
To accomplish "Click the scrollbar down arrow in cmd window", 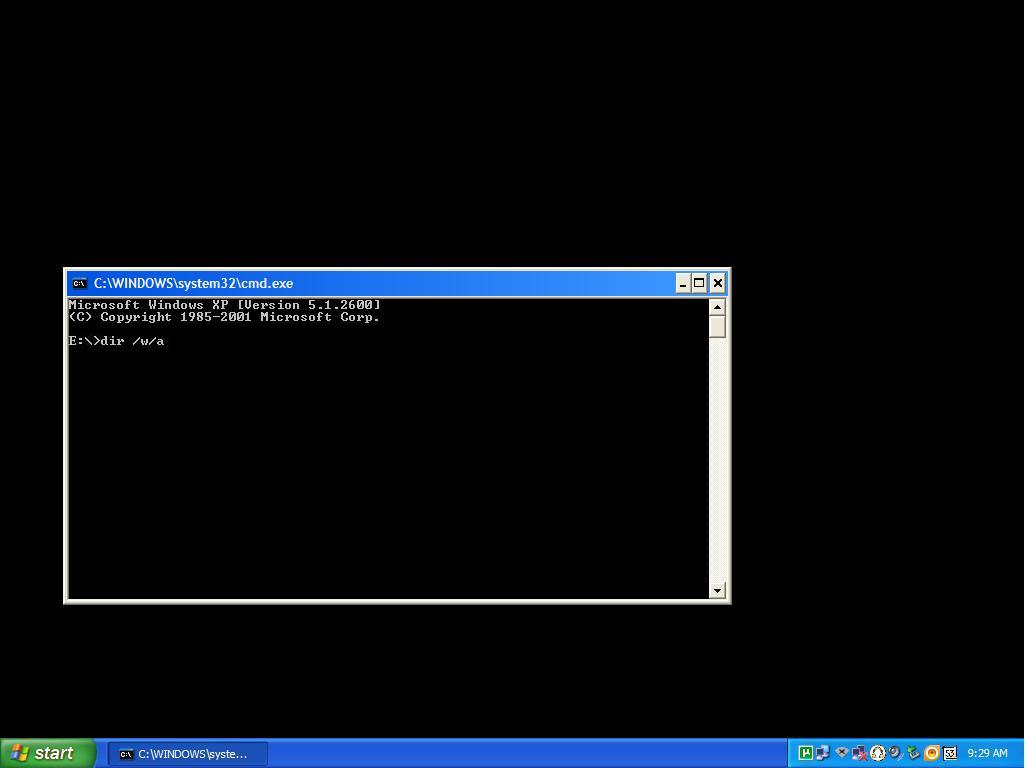I will tap(717, 590).
